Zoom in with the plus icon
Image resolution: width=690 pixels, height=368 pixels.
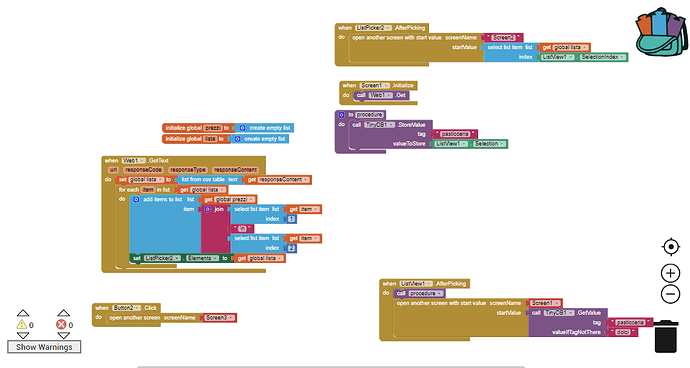tap(671, 273)
